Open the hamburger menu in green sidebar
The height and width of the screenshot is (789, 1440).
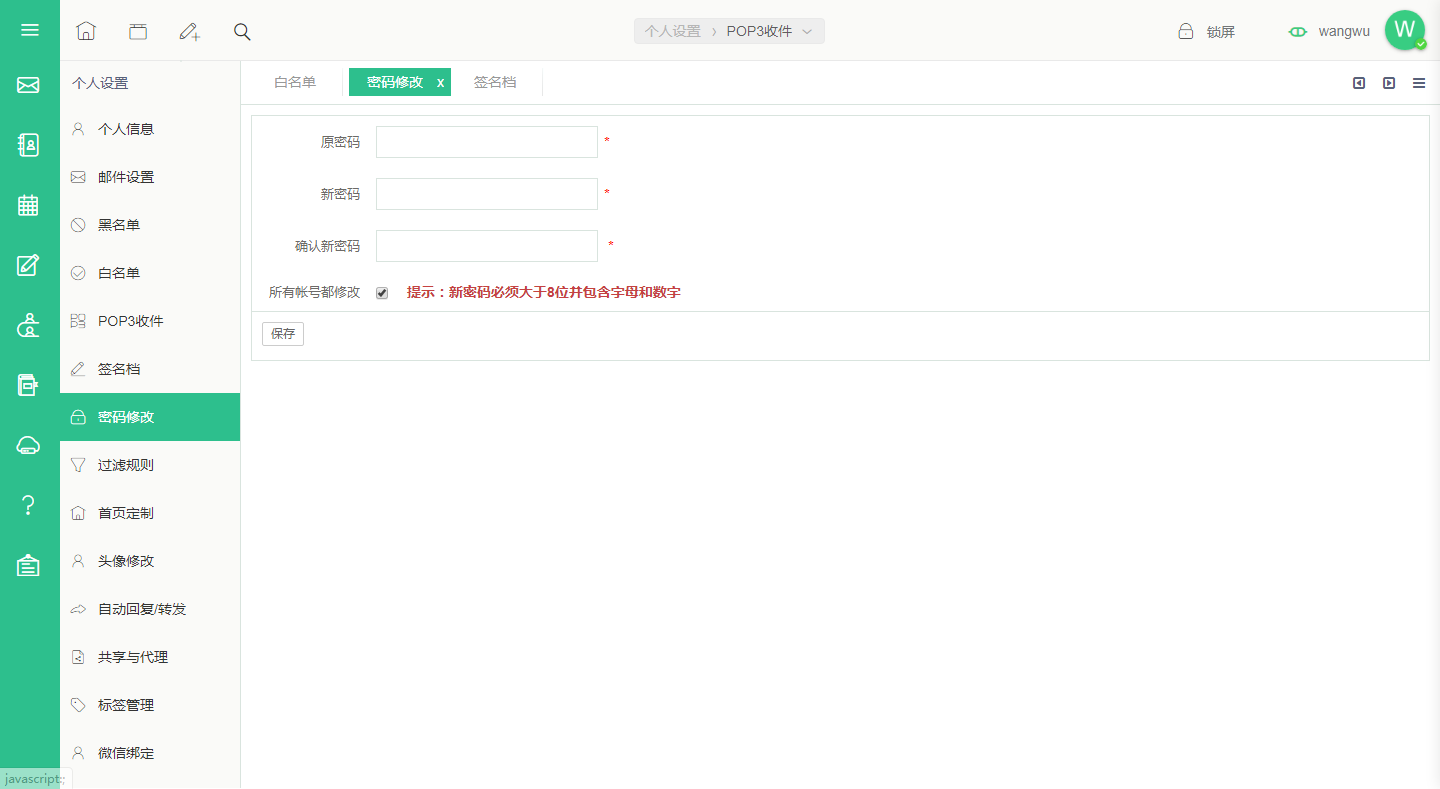point(29,30)
